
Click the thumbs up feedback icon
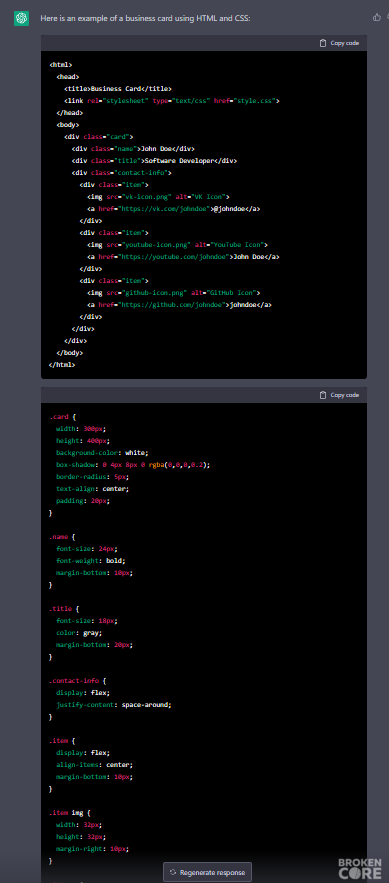tap(377, 17)
